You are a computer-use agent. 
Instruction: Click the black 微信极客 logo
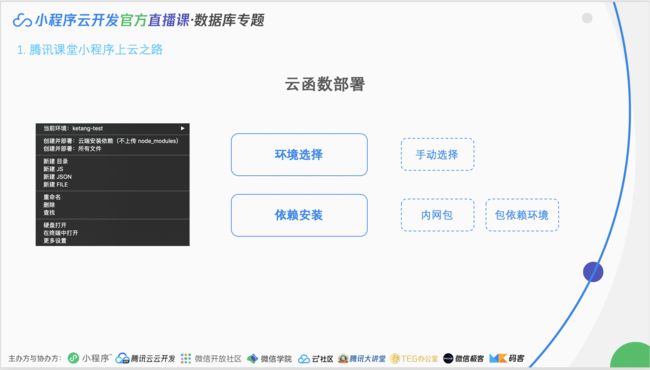(448, 358)
